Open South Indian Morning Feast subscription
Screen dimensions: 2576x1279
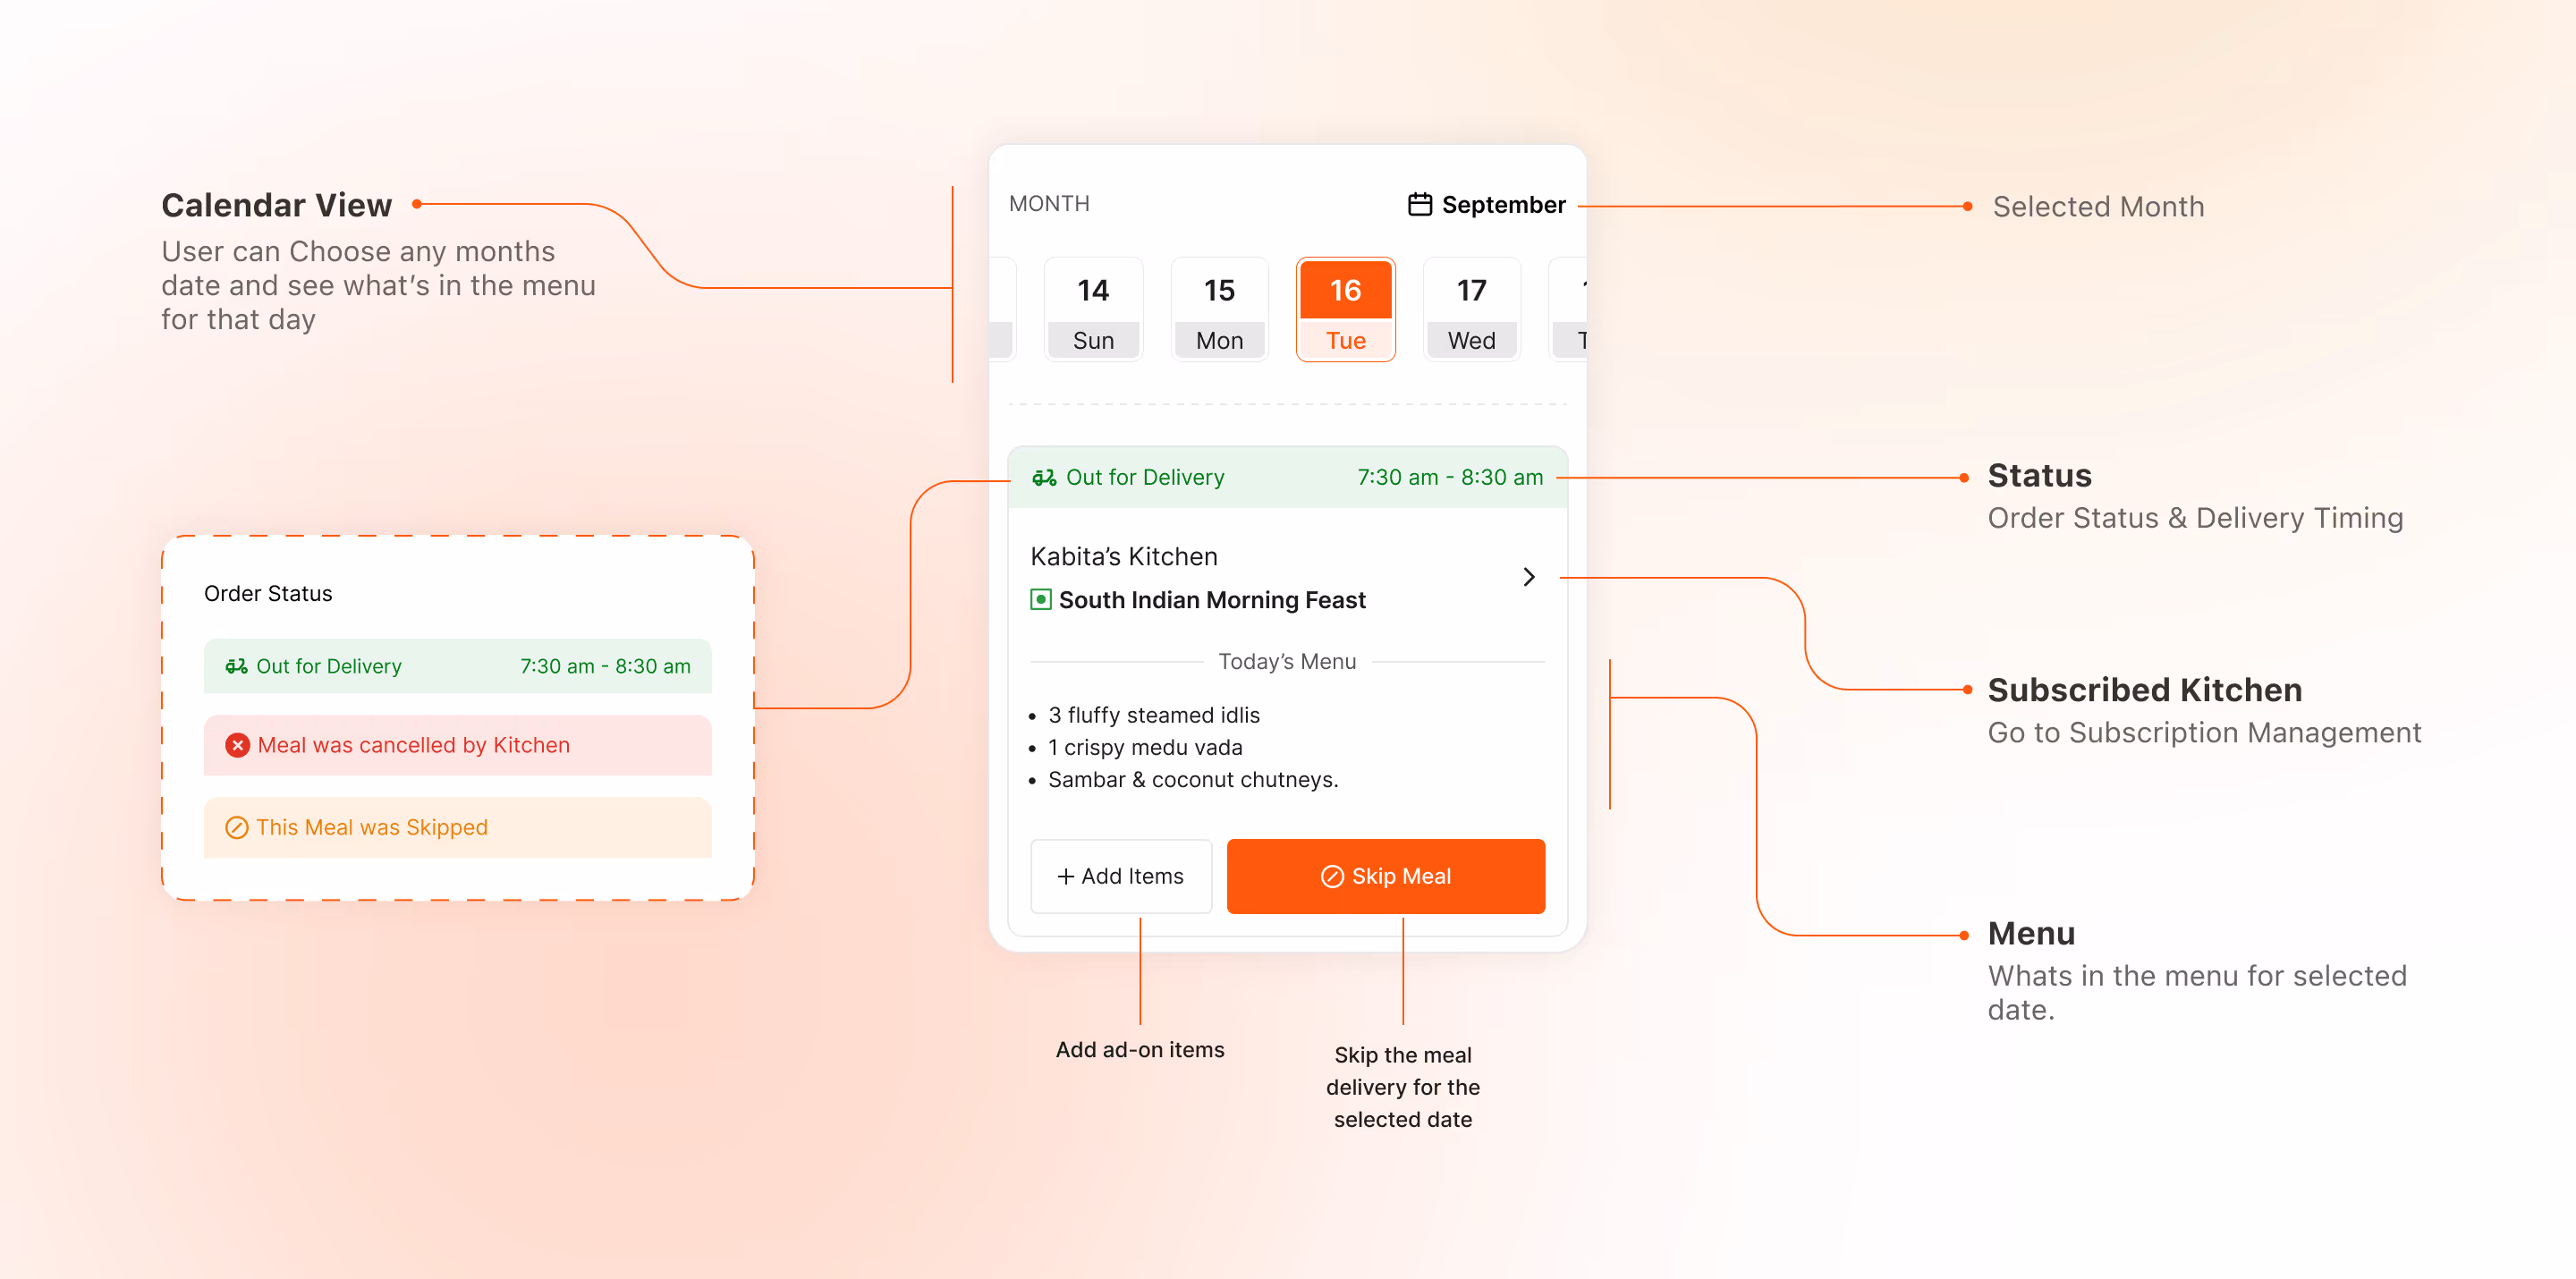click(x=1211, y=600)
